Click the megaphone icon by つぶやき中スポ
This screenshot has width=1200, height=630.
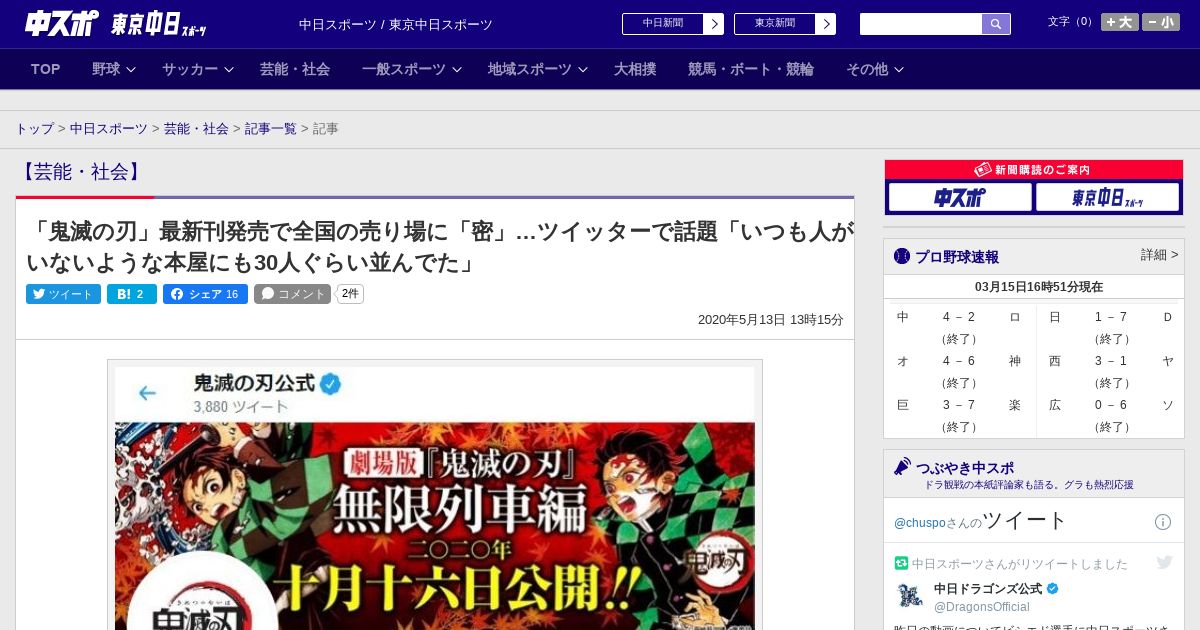pos(902,466)
